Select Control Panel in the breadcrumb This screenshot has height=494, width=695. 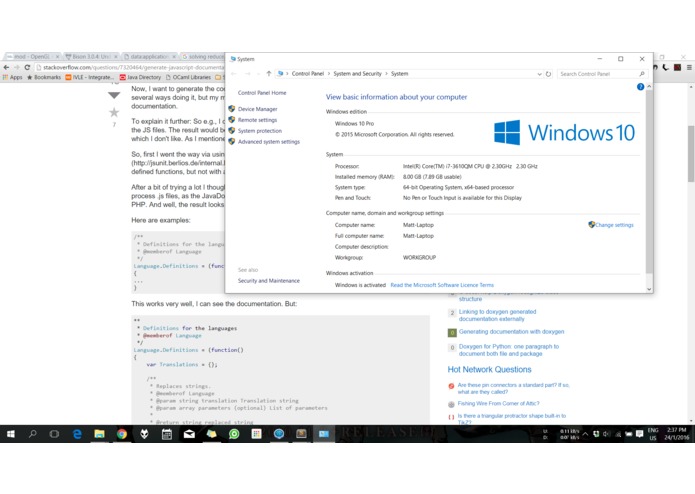308,74
